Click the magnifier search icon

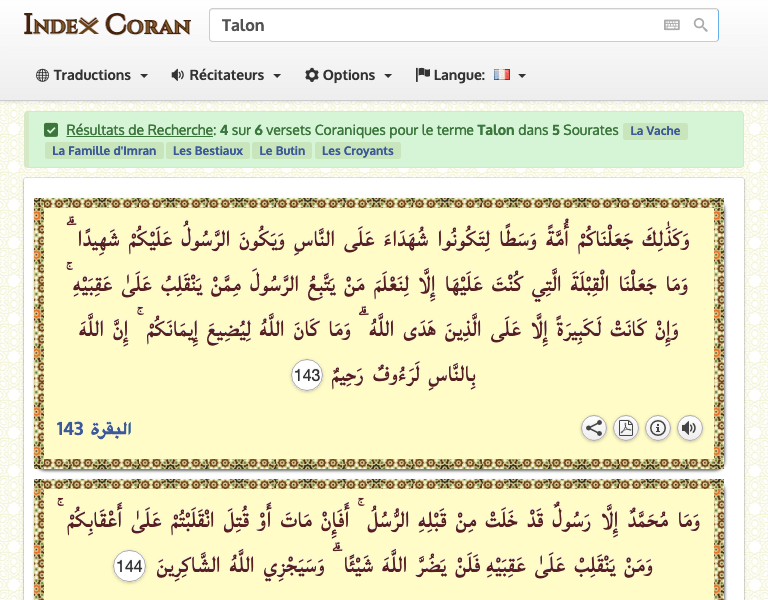pyautogui.click(x=701, y=25)
